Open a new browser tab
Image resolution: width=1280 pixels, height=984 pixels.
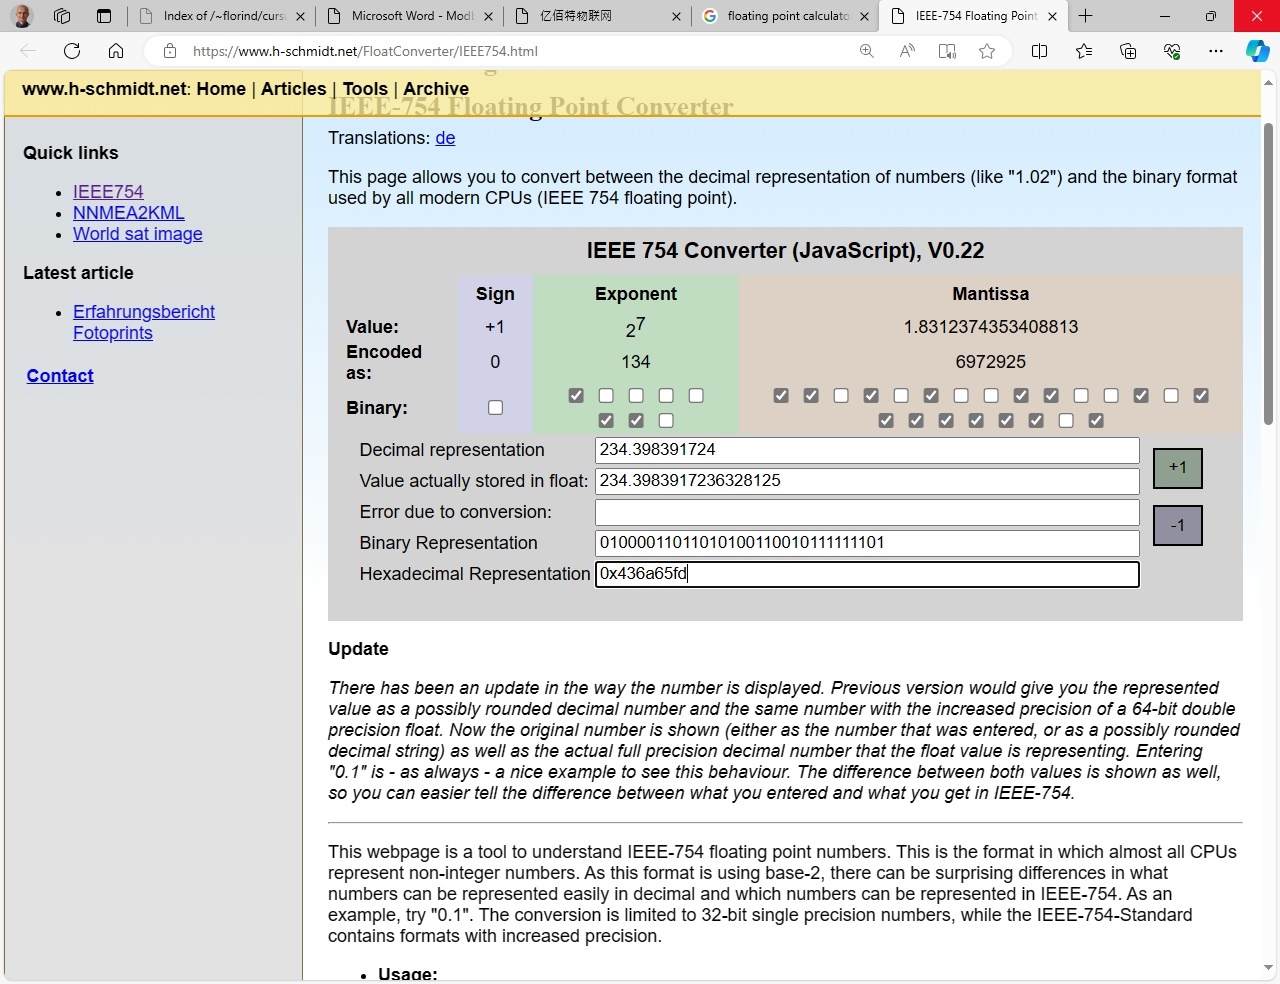pyautogui.click(x=1086, y=16)
